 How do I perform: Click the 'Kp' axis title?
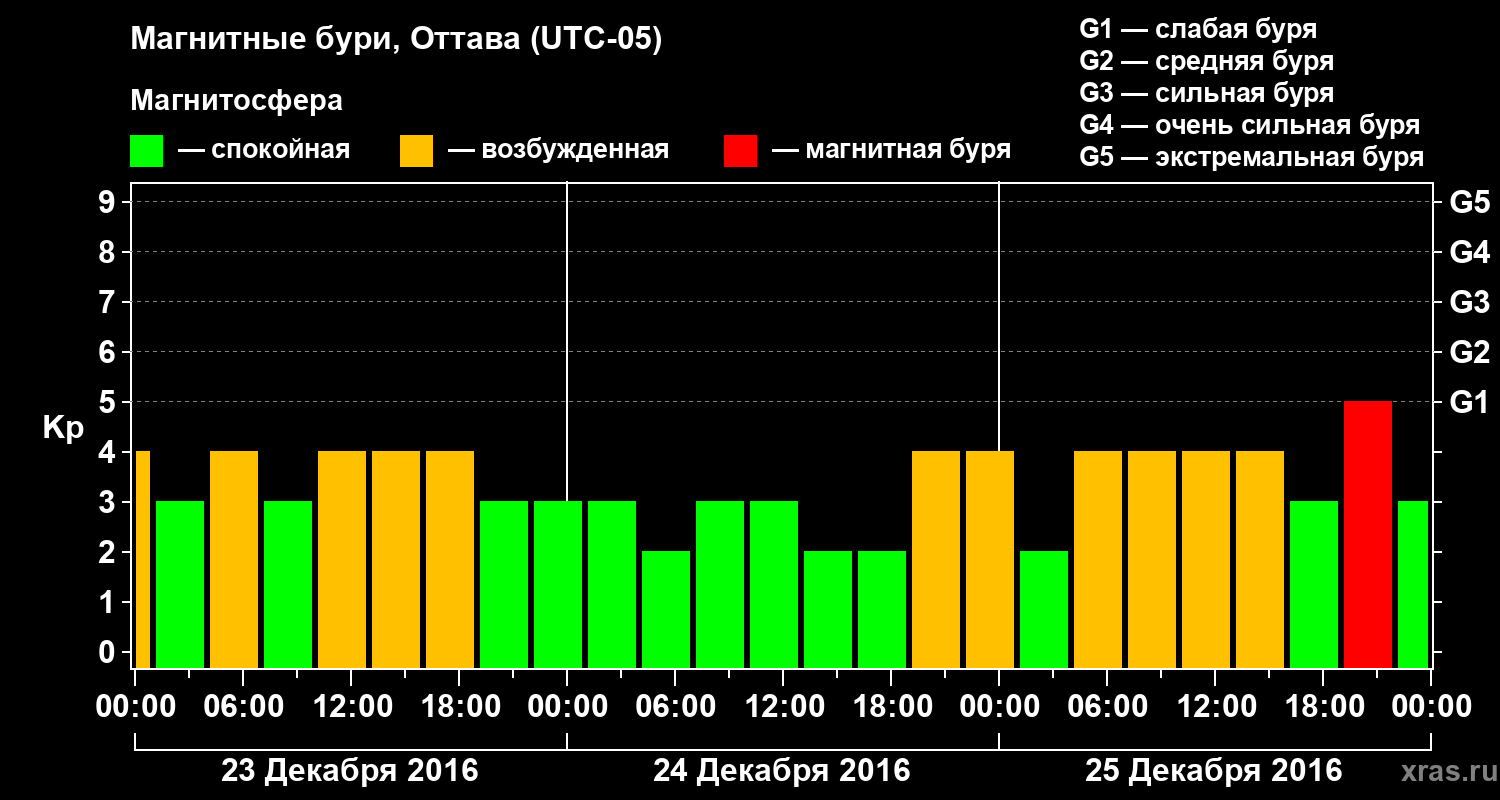click(62, 429)
